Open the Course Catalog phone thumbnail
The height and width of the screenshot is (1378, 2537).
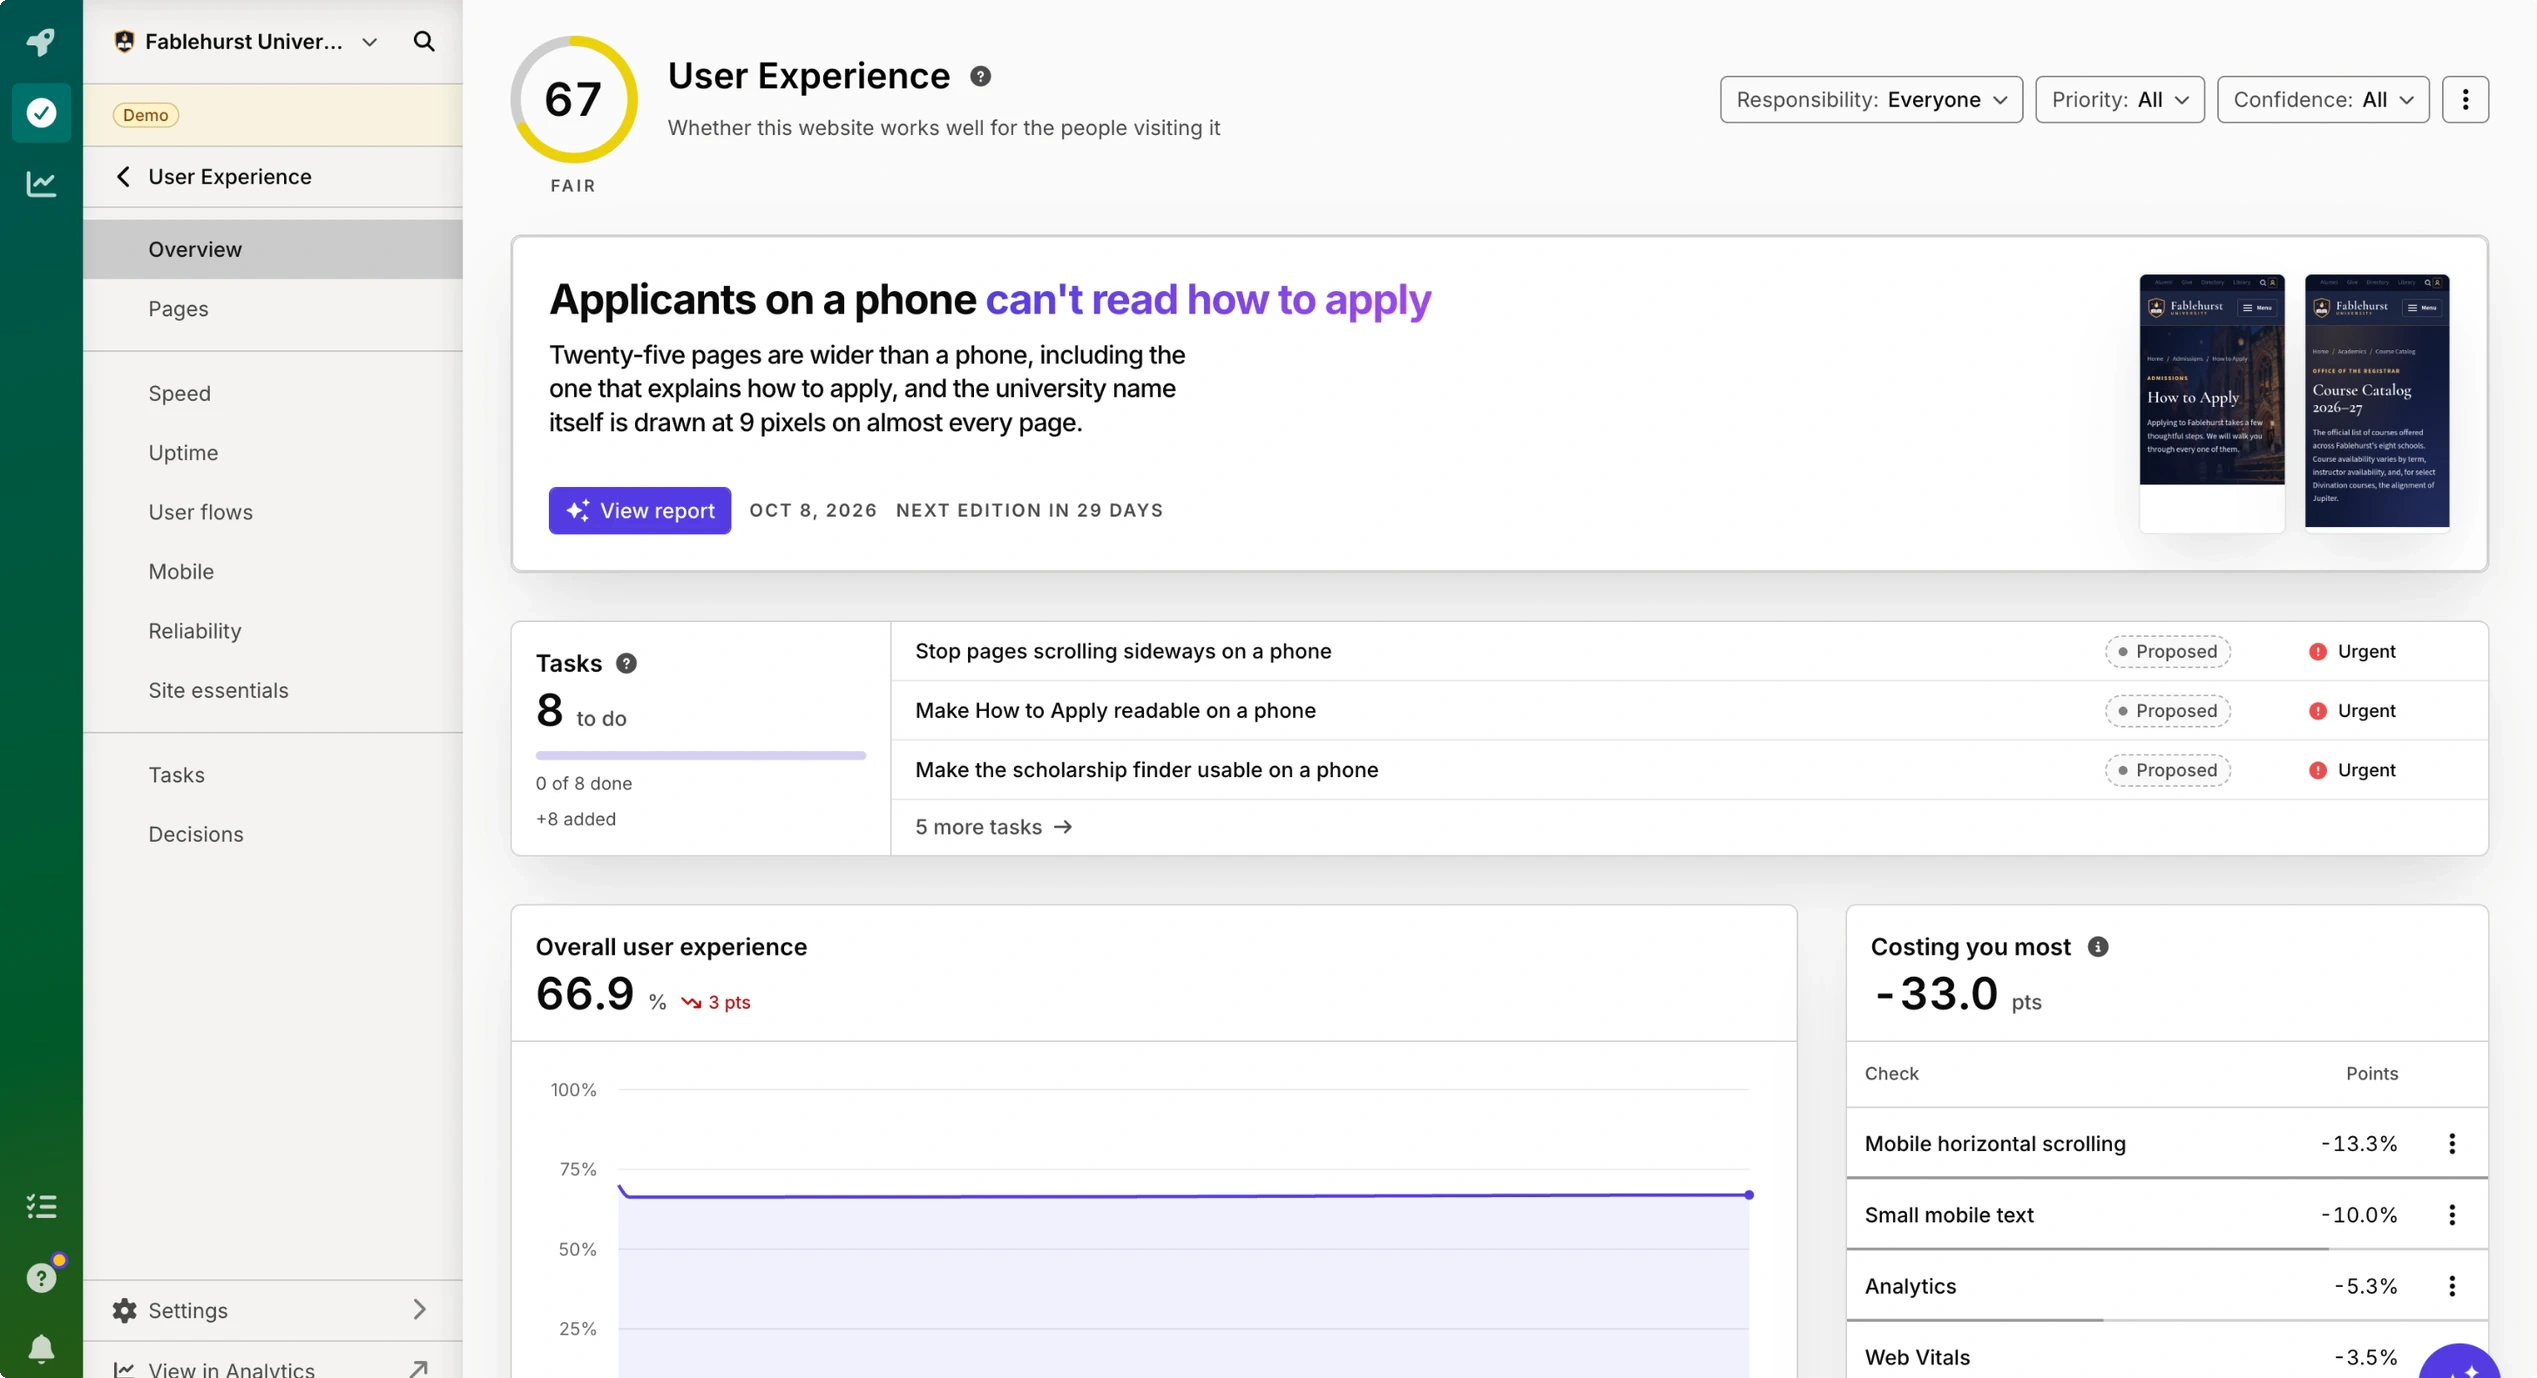click(2376, 402)
